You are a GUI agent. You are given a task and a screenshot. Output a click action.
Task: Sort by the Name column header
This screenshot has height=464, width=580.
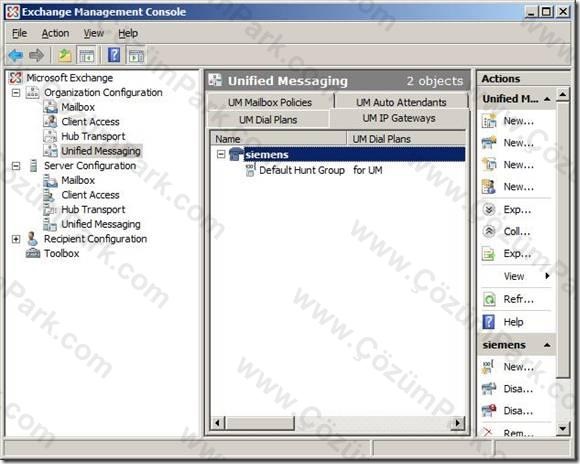pyautogui.click(x=278, y=139)
